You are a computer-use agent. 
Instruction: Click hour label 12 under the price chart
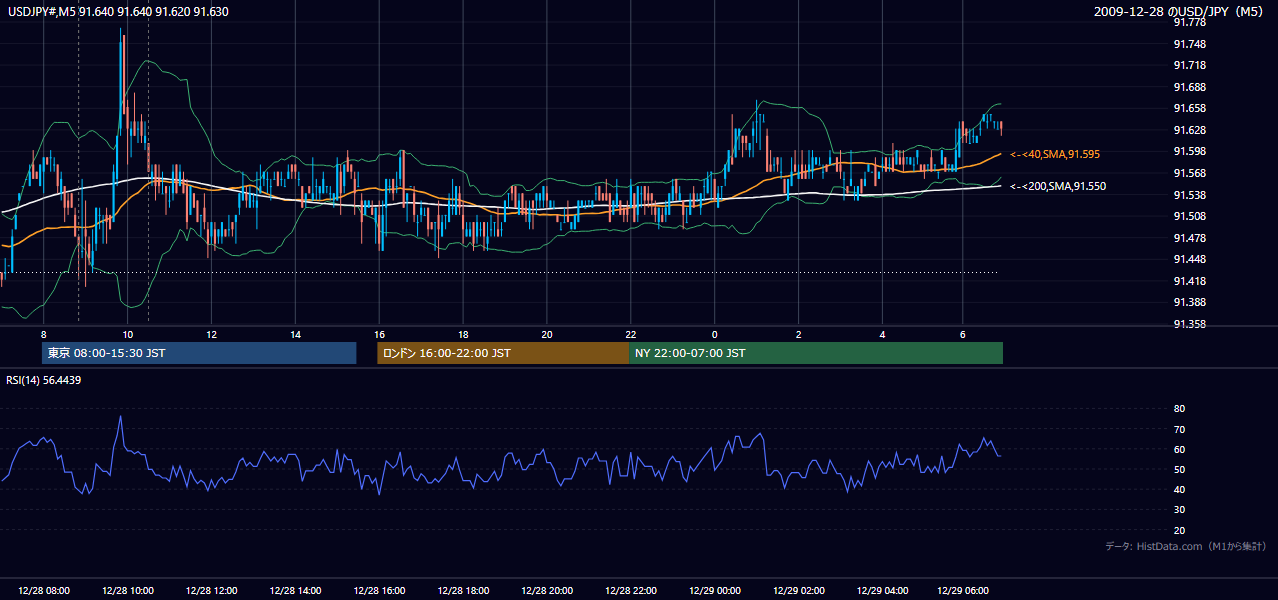tap(212, 334)
